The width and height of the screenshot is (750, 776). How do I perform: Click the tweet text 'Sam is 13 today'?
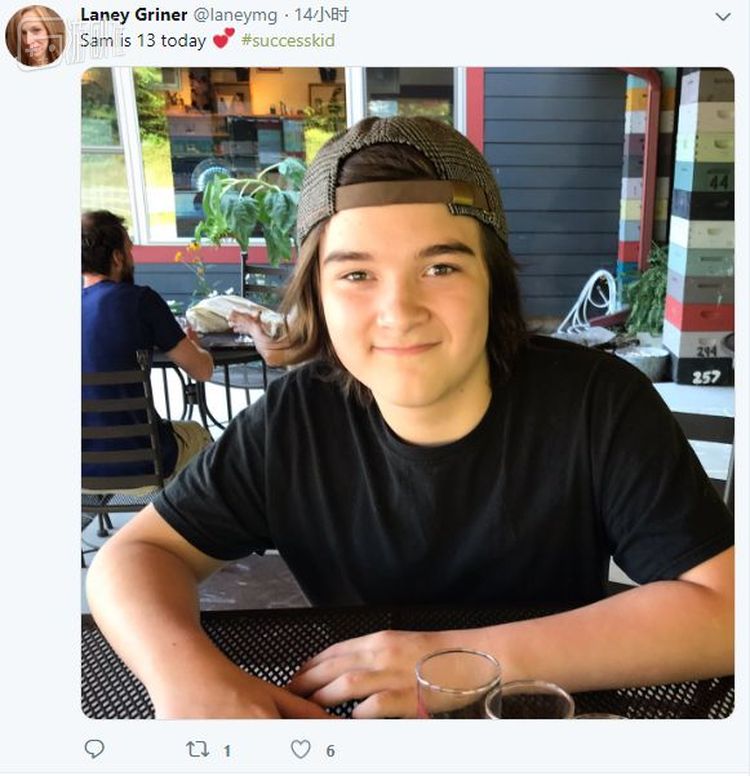142,41
